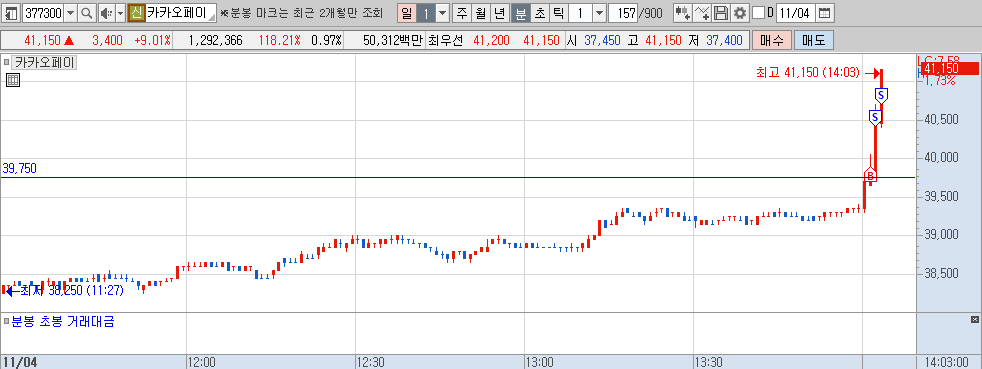Select the 분 minute chart period
The width and height of the screenshot is (982, 369).
tap(520, 13)
